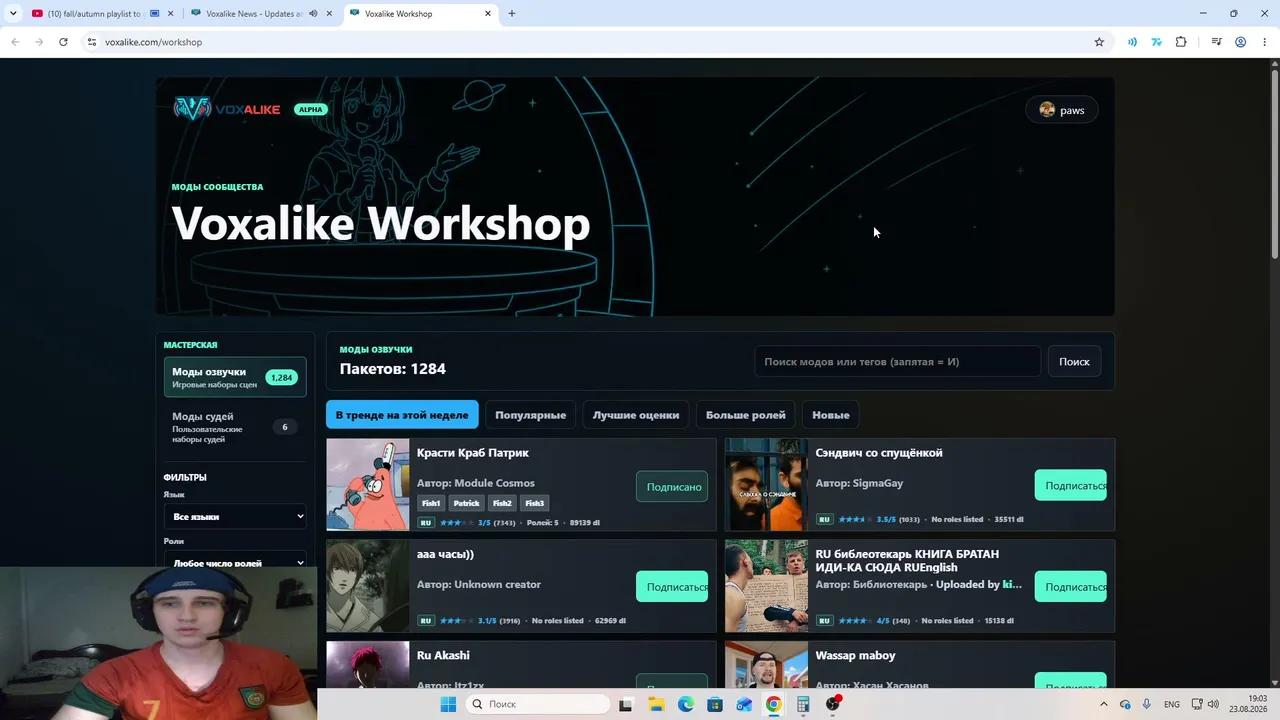
Task: Go back to the previous page
Action: point(15,42)
